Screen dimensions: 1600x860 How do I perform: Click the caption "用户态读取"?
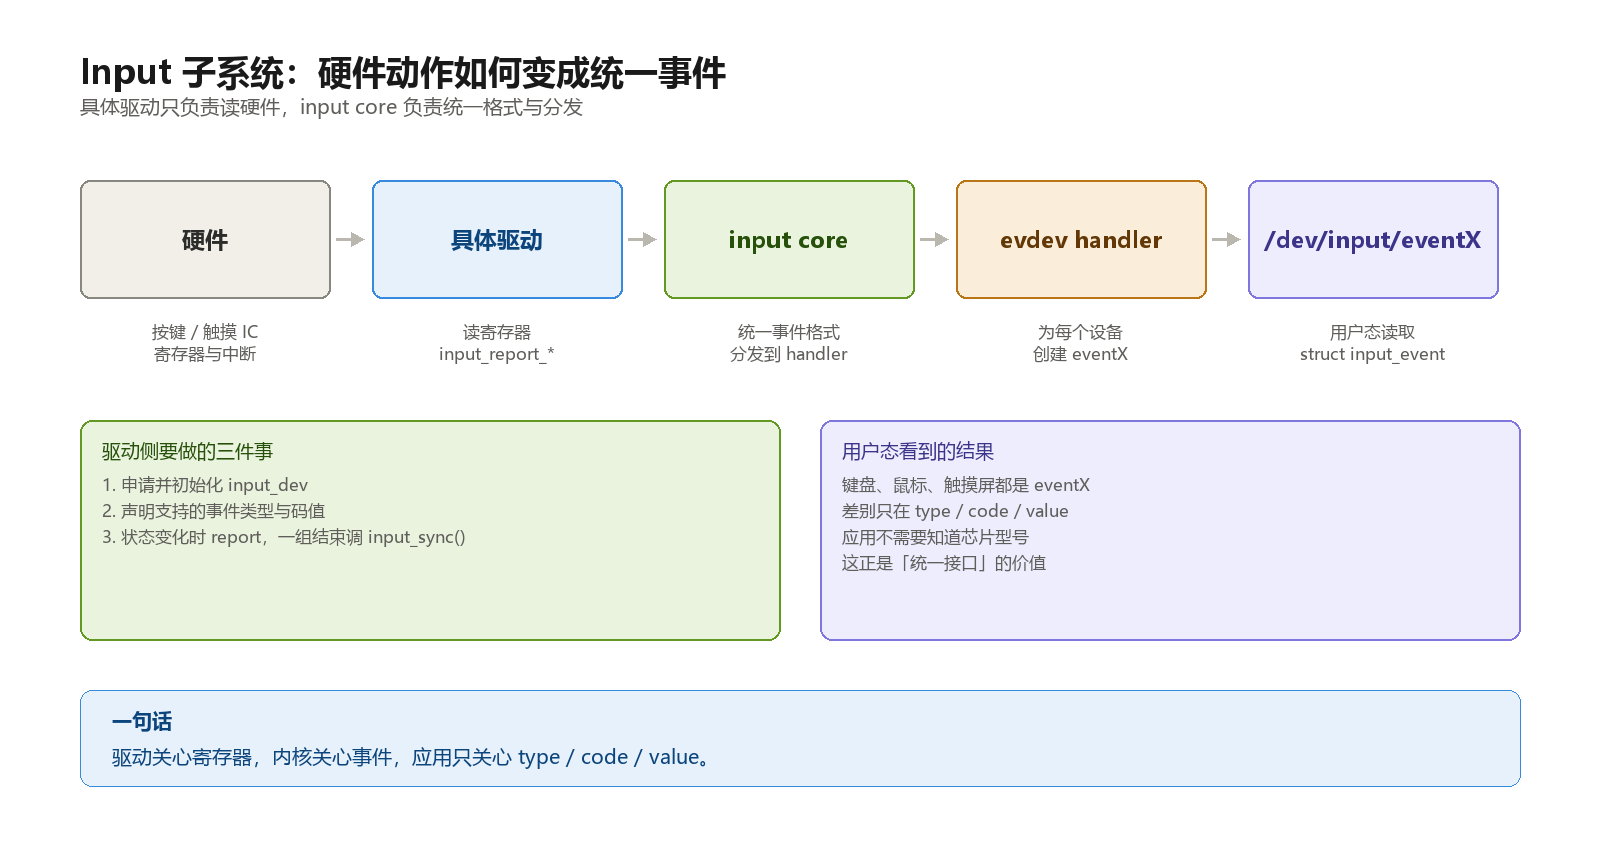(1373, 332)
